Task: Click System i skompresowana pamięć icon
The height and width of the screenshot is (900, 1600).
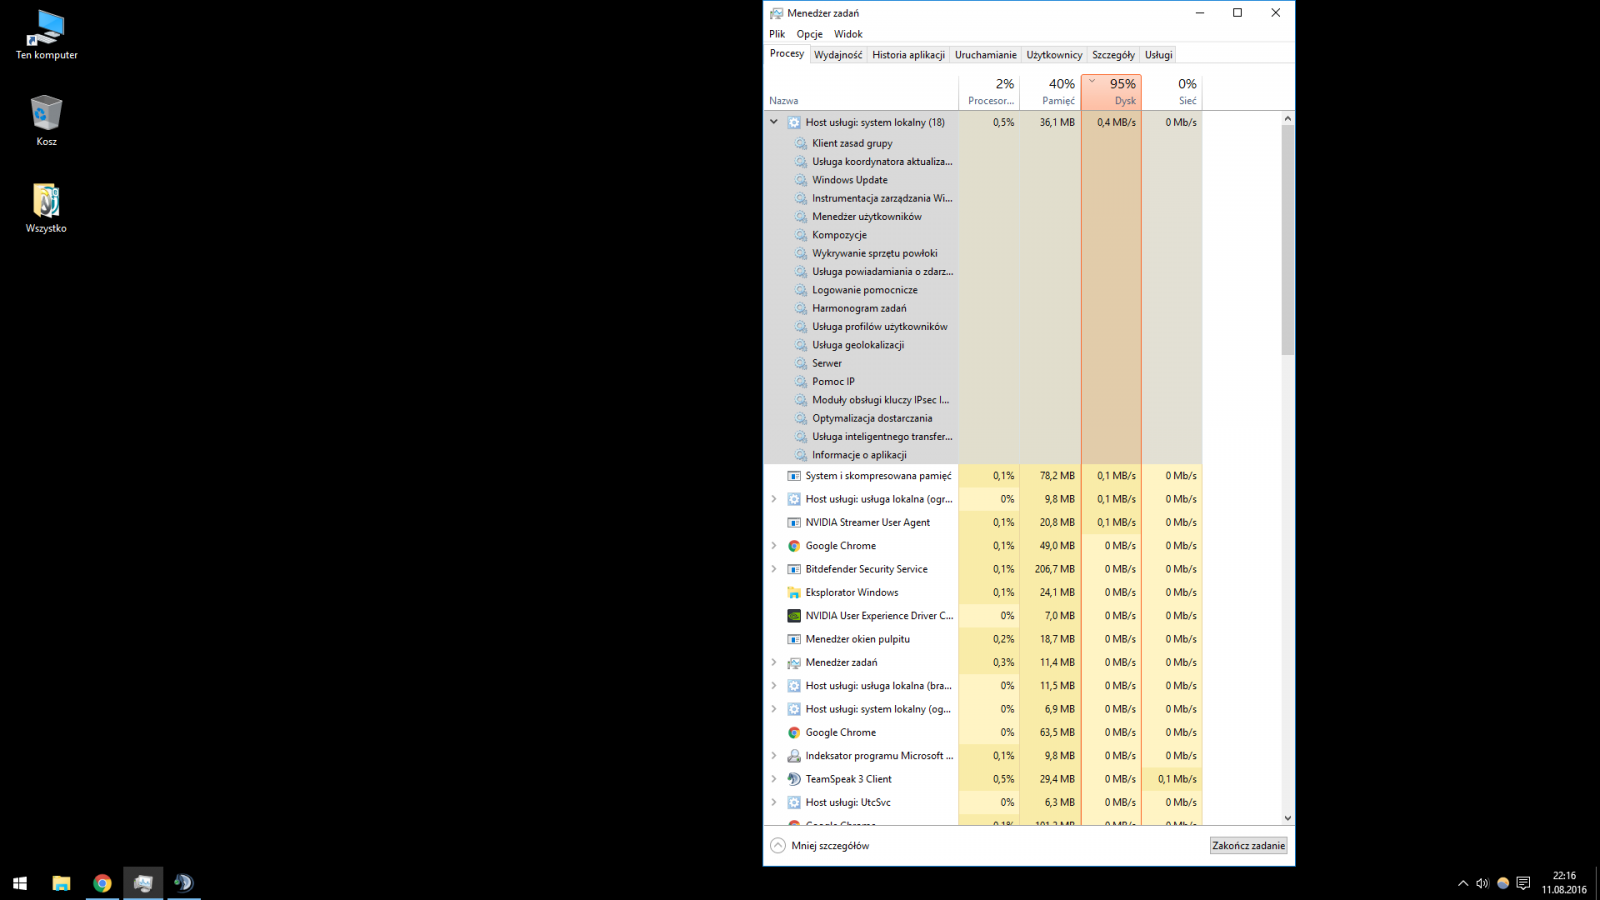Action: pyautogui.click(x=794, y=476)
